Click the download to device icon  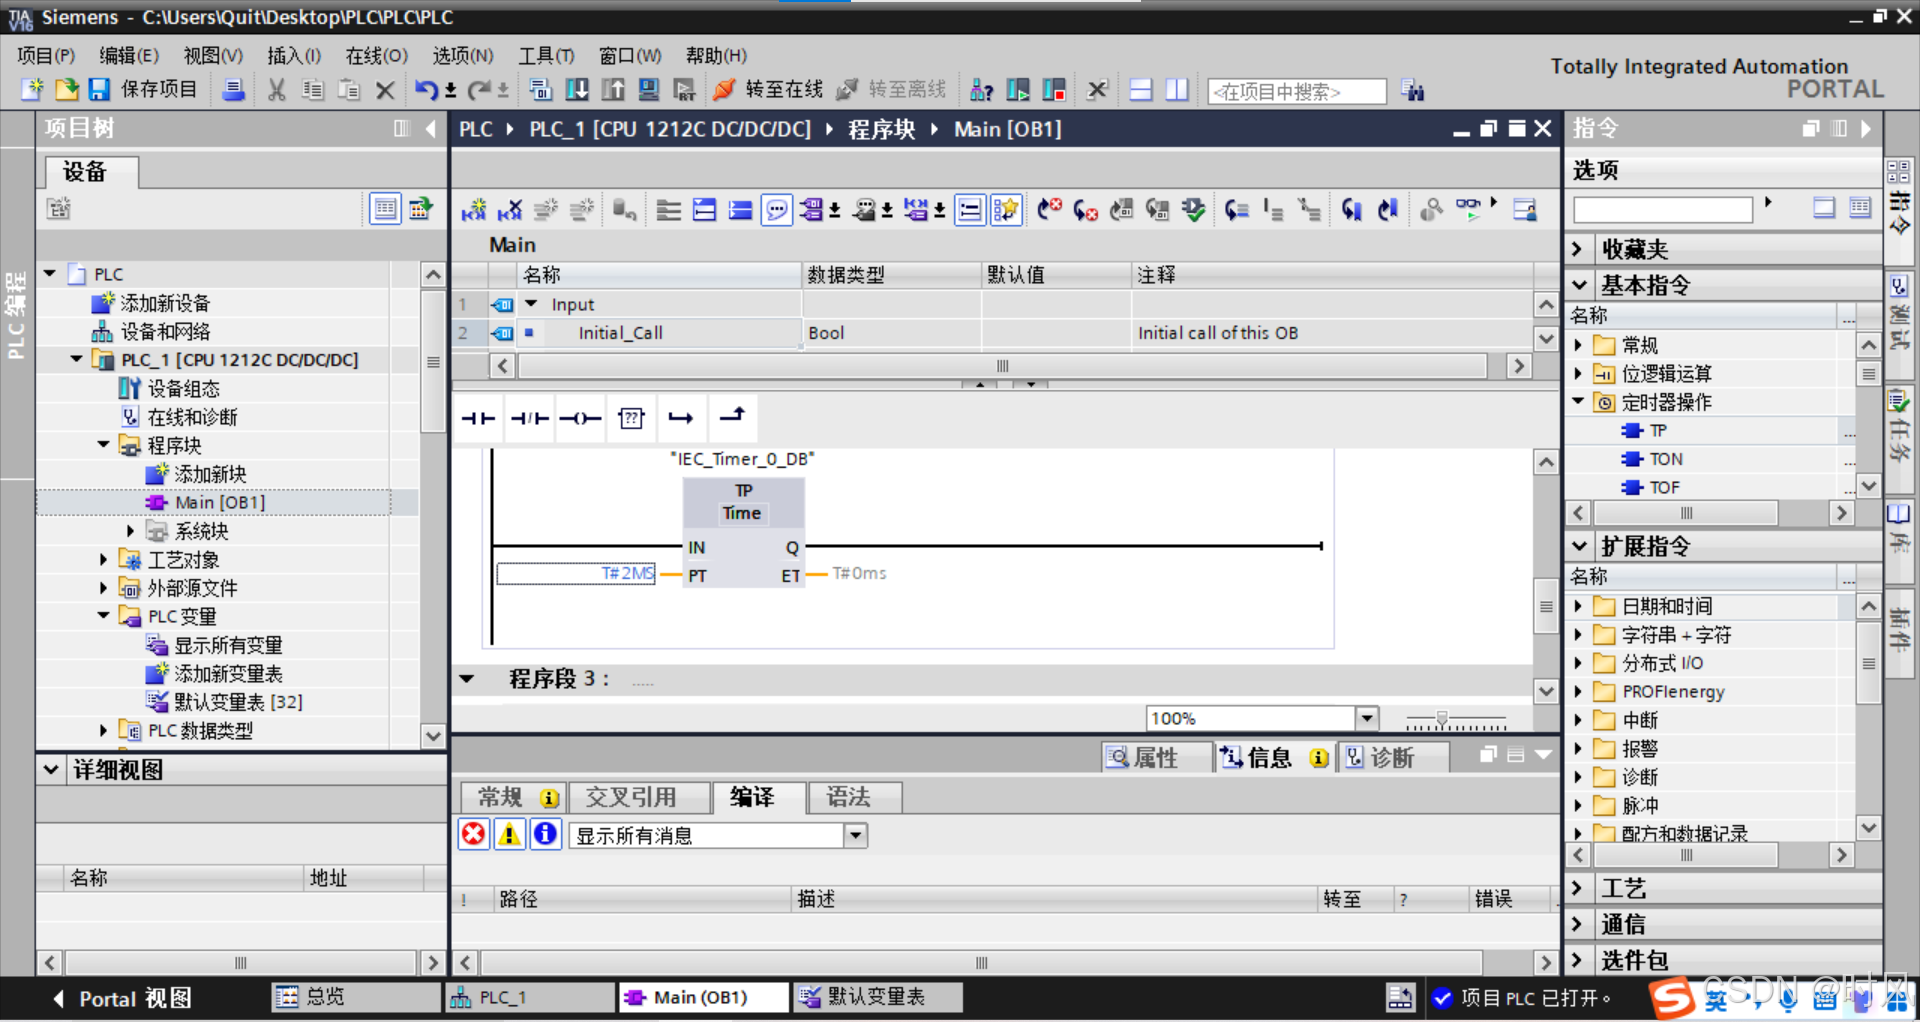pos(577,90)
